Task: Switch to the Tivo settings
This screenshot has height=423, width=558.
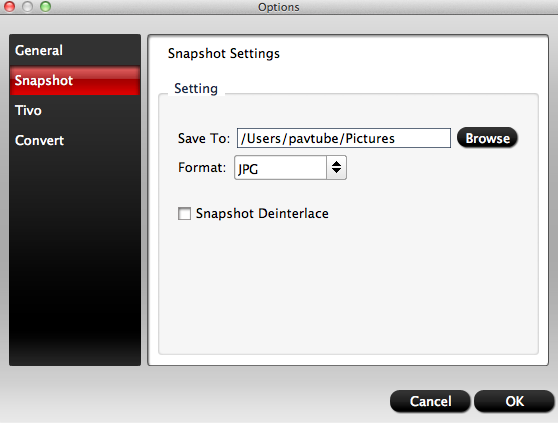Action: (75, 110)
